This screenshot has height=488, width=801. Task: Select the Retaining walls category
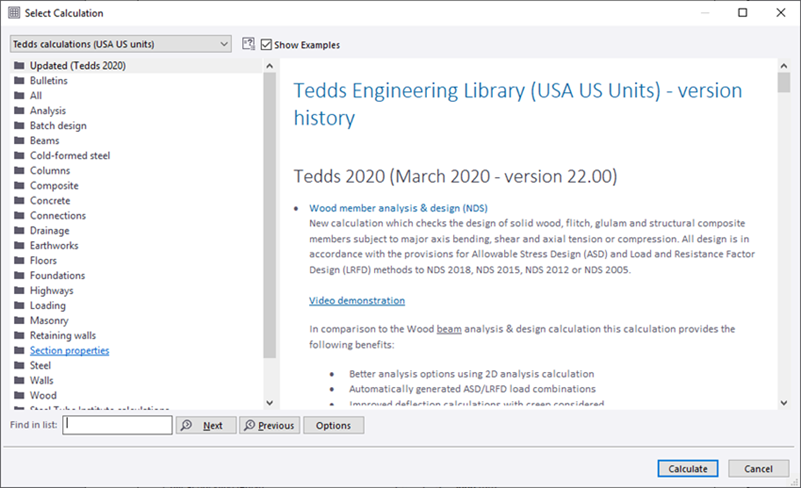click(x=63, y=335)
